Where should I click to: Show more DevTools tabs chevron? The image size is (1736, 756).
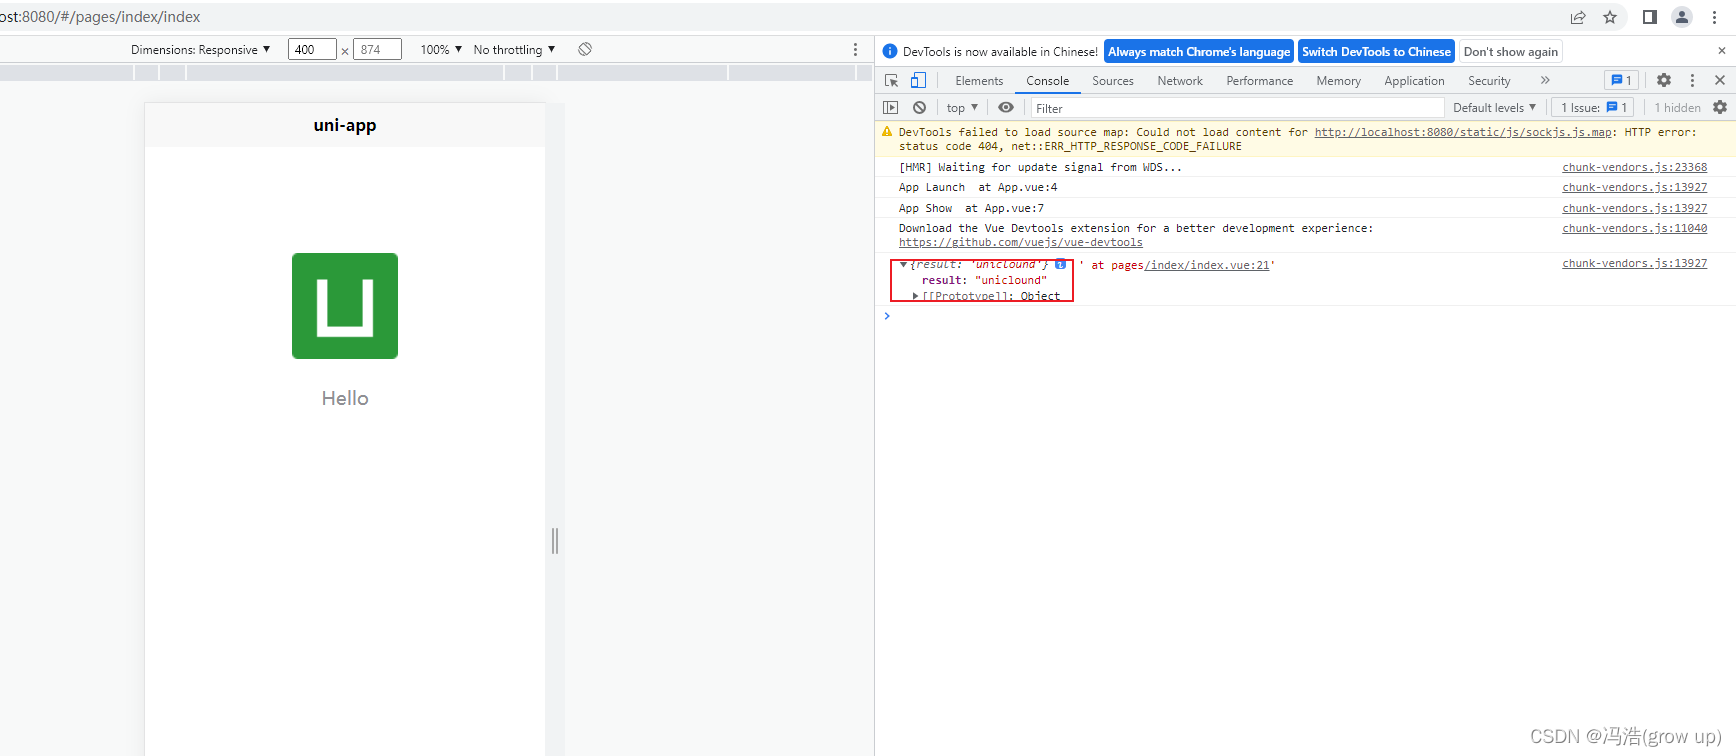point(1545,80)
